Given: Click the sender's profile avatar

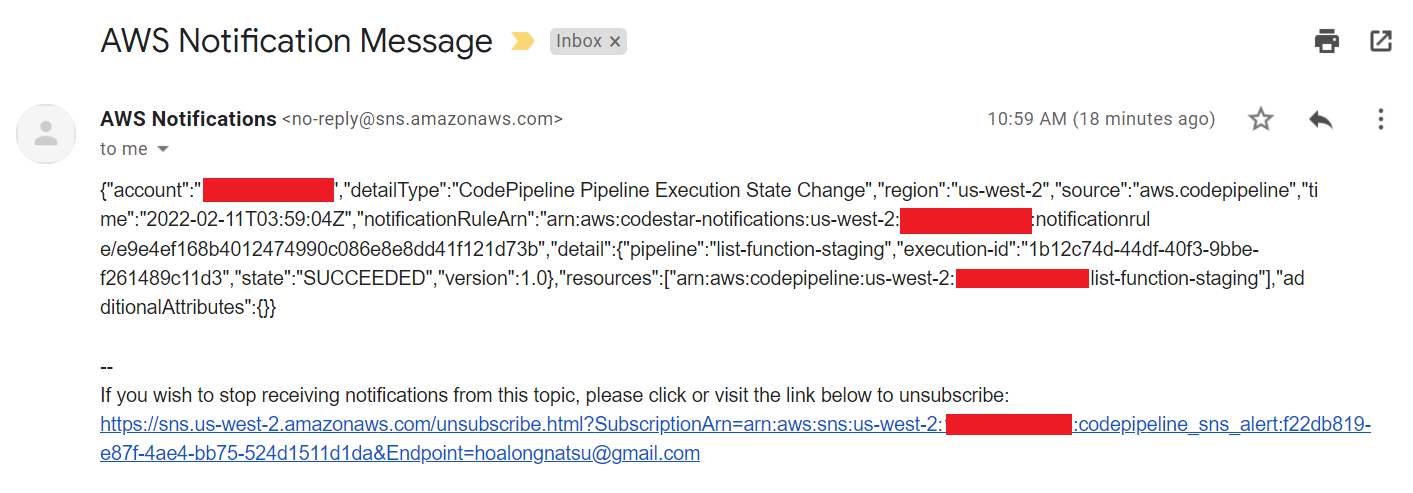Looking at the screenshot, I should [x=46, y=133].
